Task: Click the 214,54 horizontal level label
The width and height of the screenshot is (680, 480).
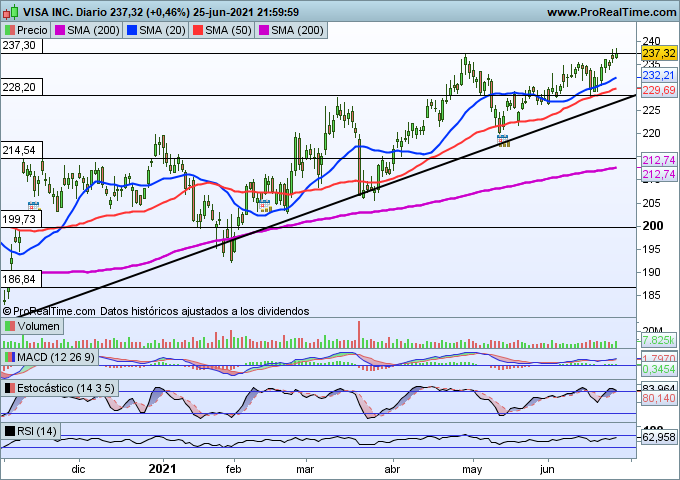Action: click(x=21, y=150)
